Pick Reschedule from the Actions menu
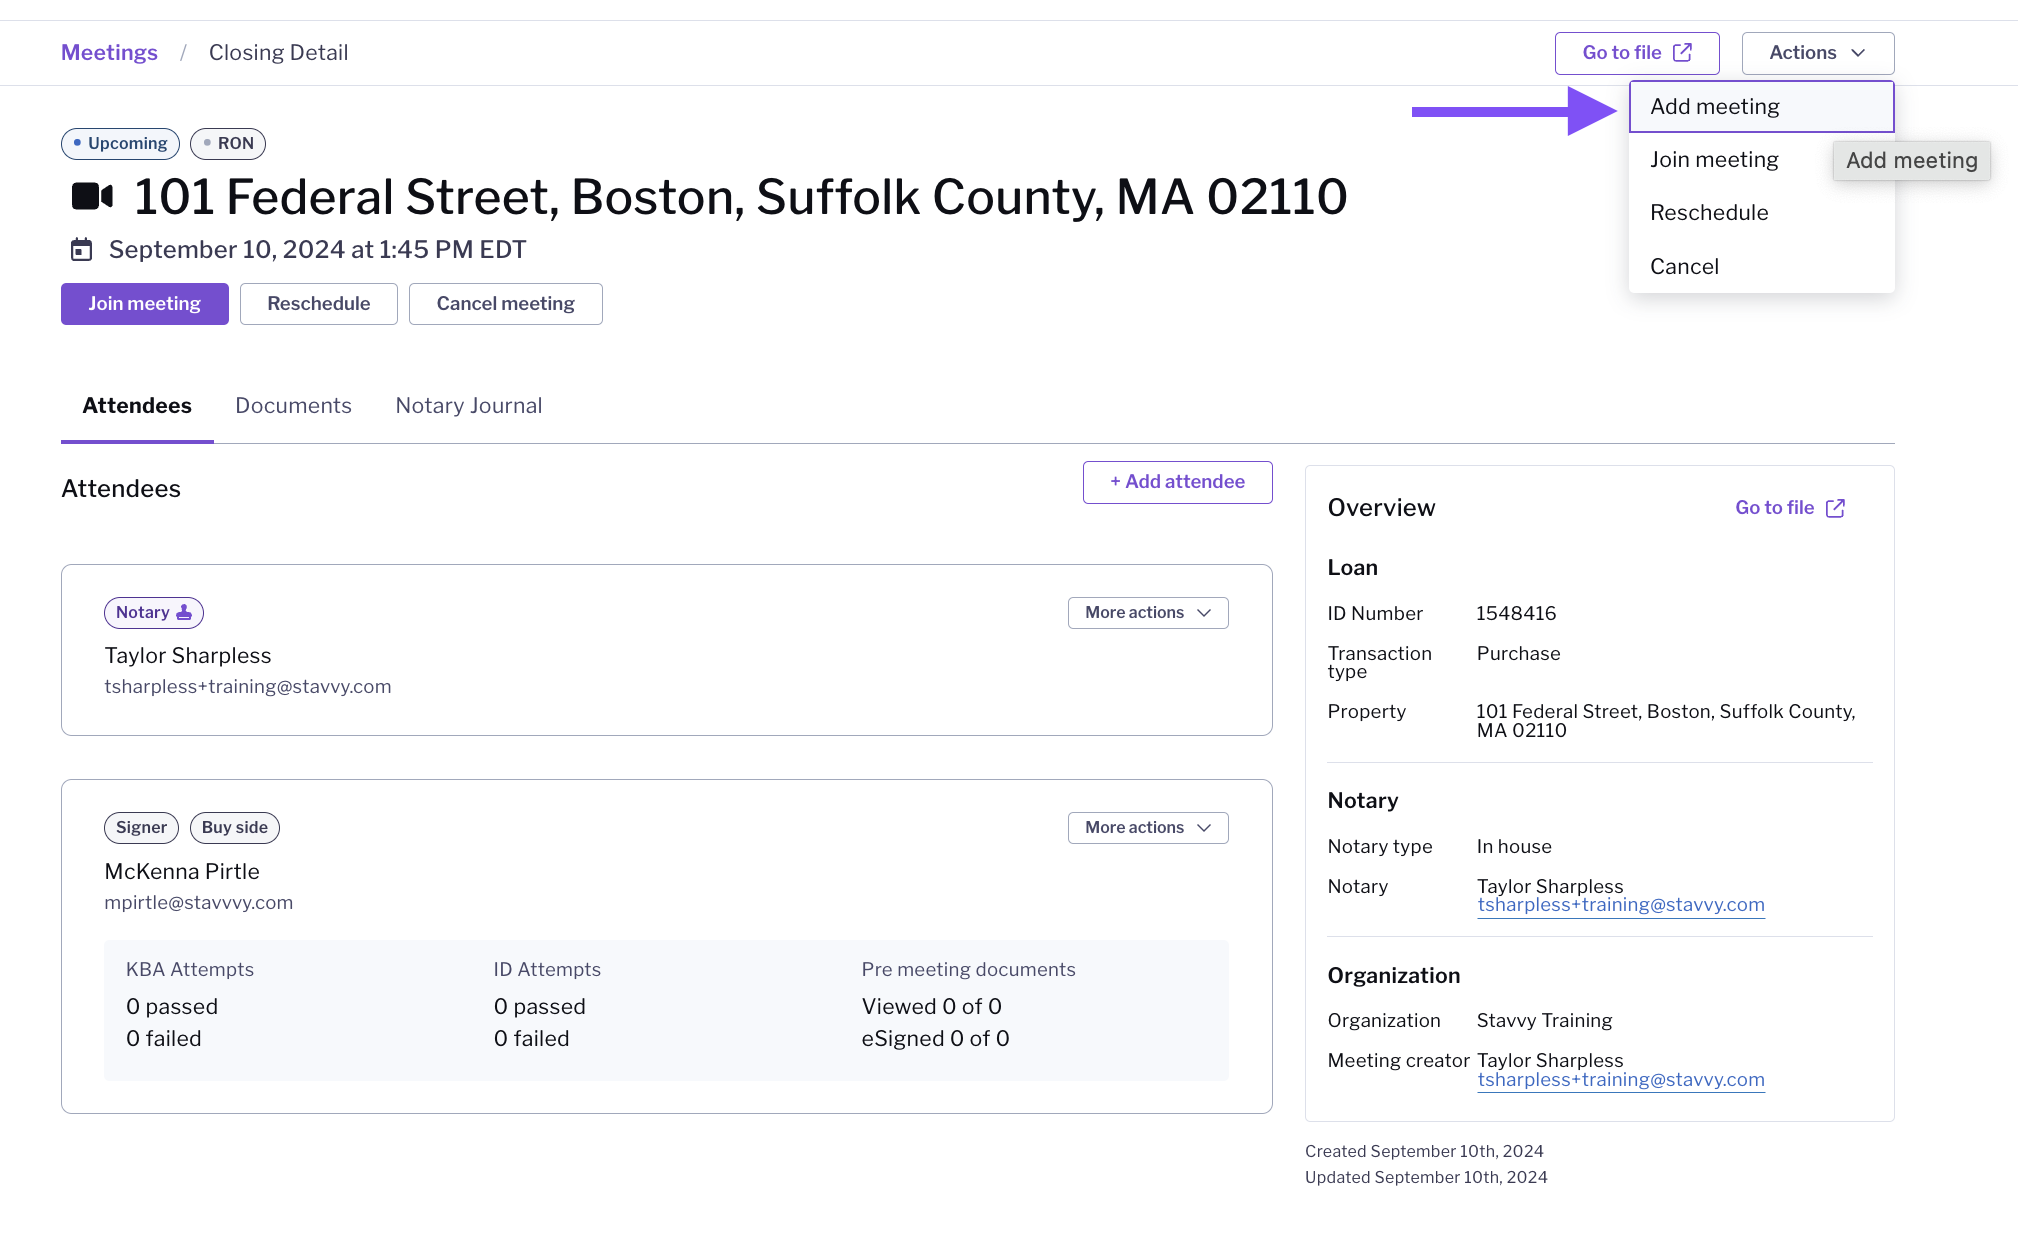The height and width of the screenshot is (1236, 2018). (1708, 212)
